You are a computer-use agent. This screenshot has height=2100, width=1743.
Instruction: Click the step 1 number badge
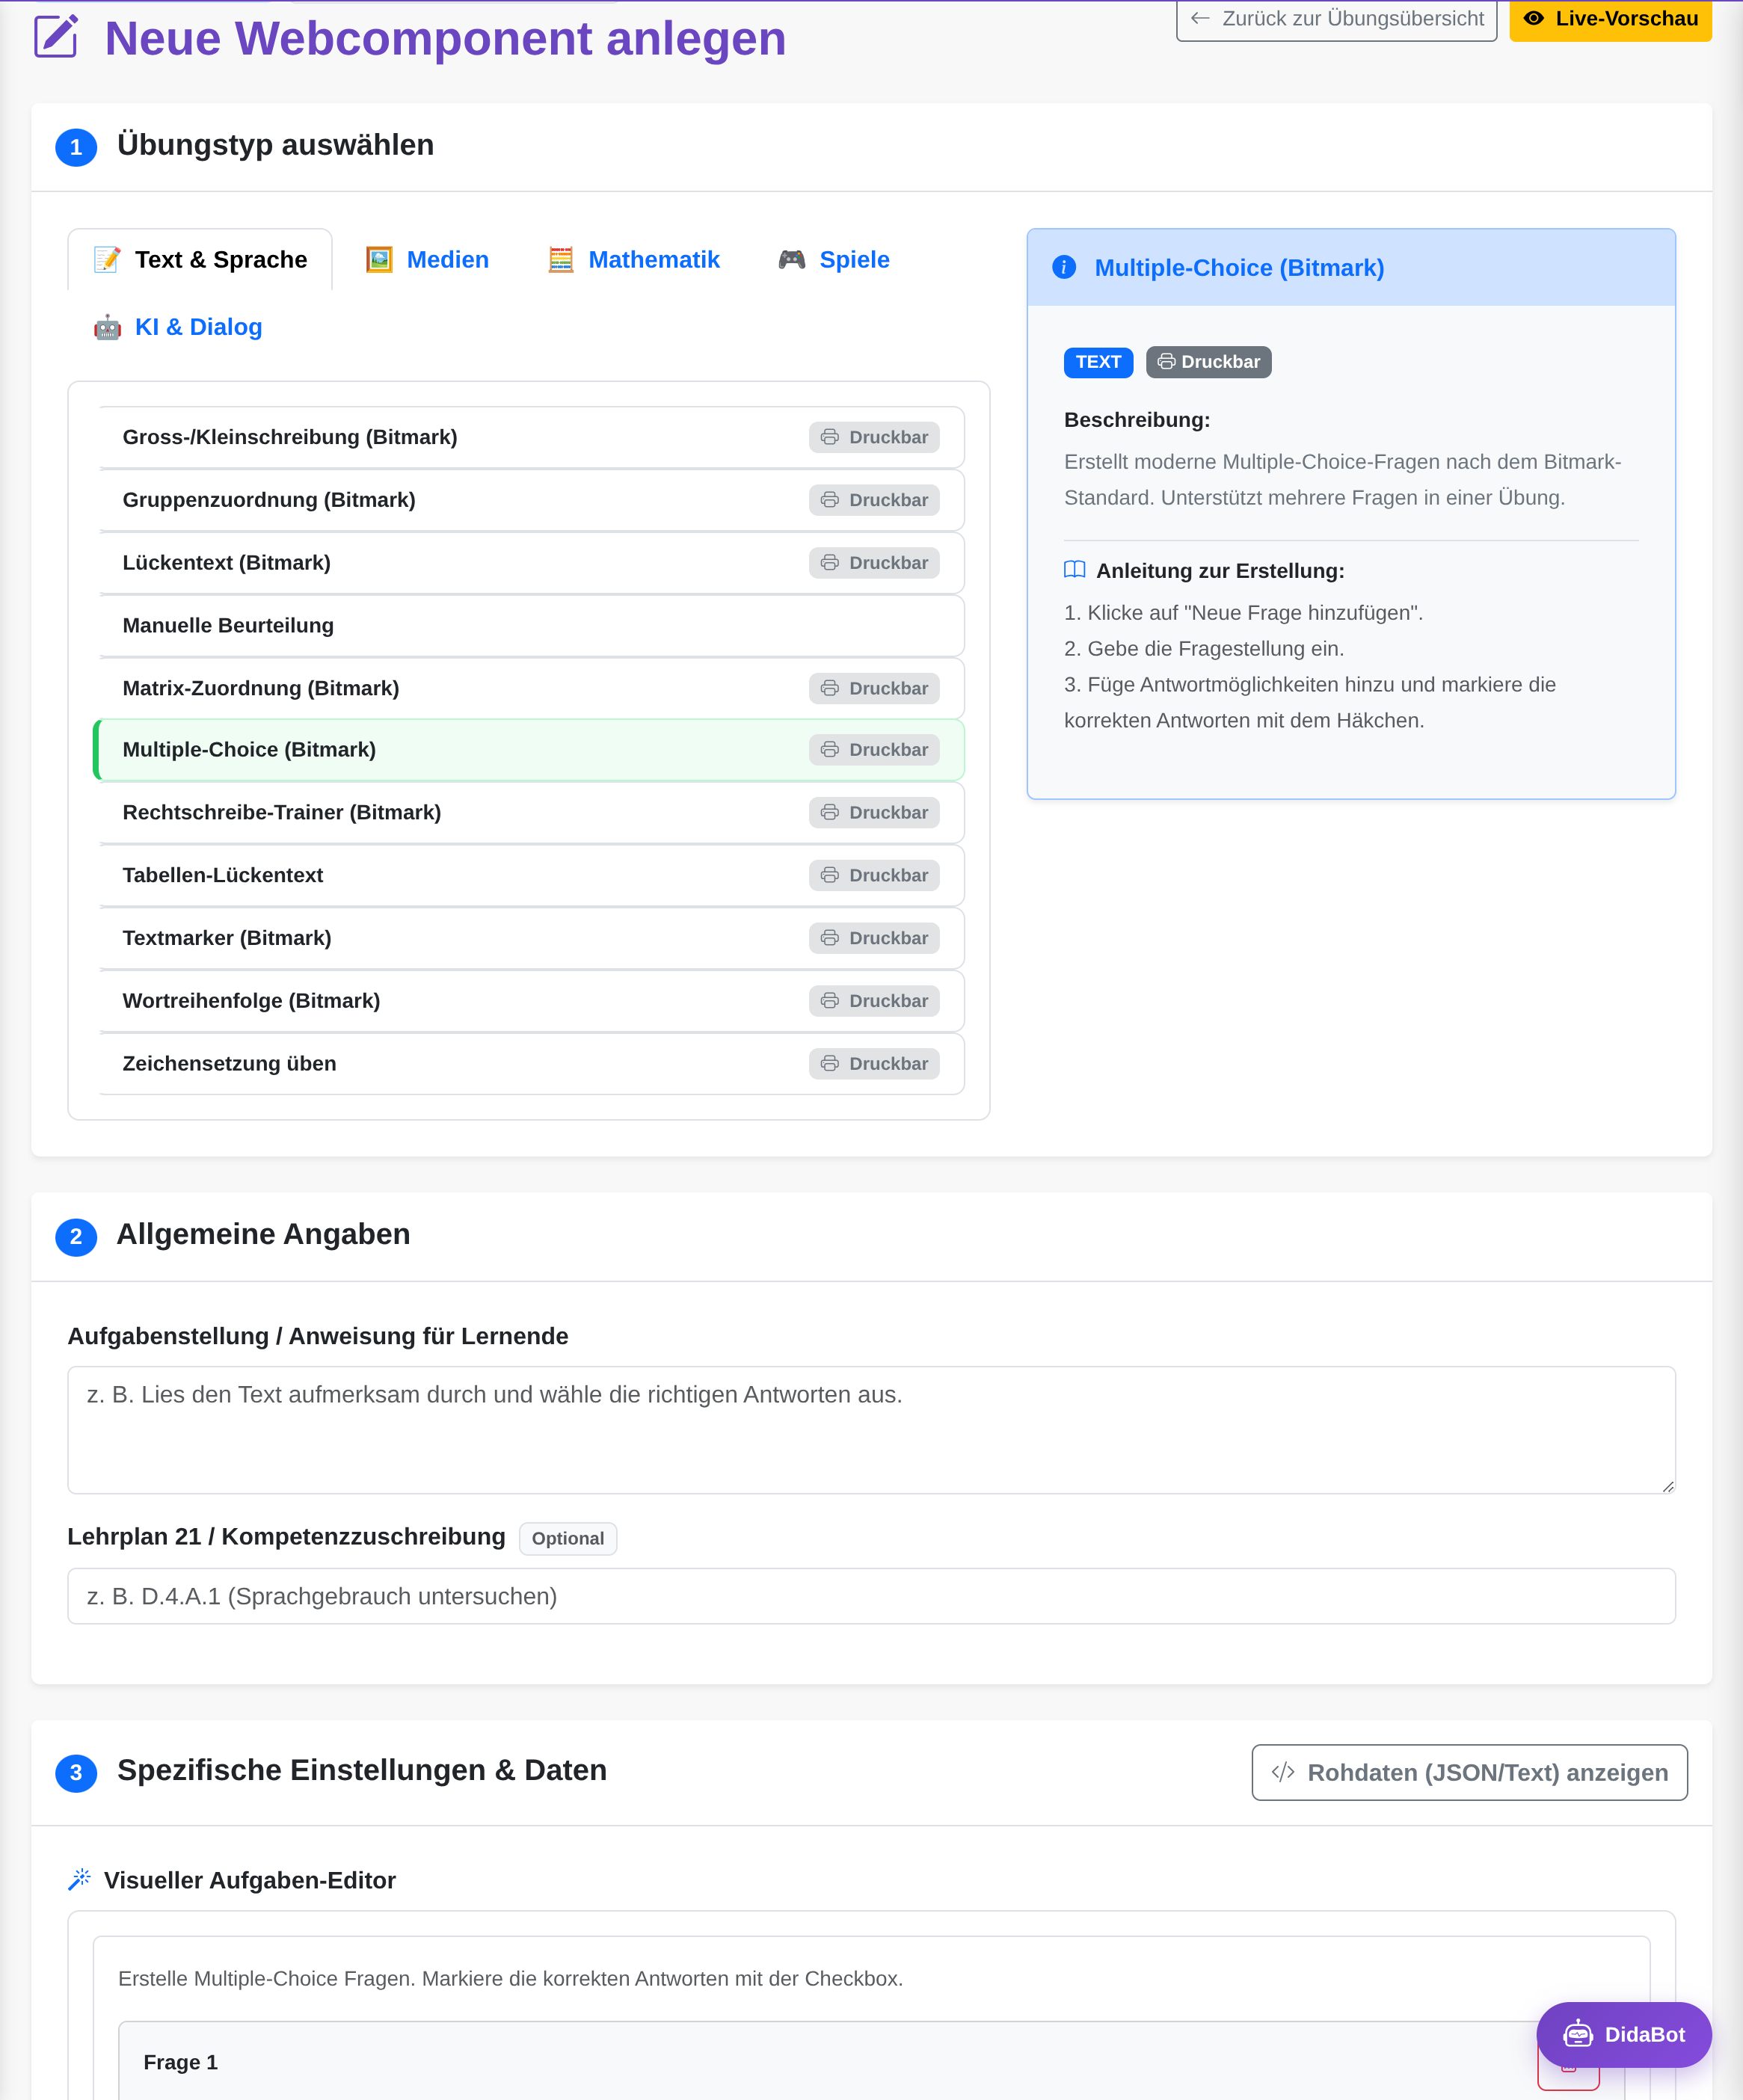(76, 147)
